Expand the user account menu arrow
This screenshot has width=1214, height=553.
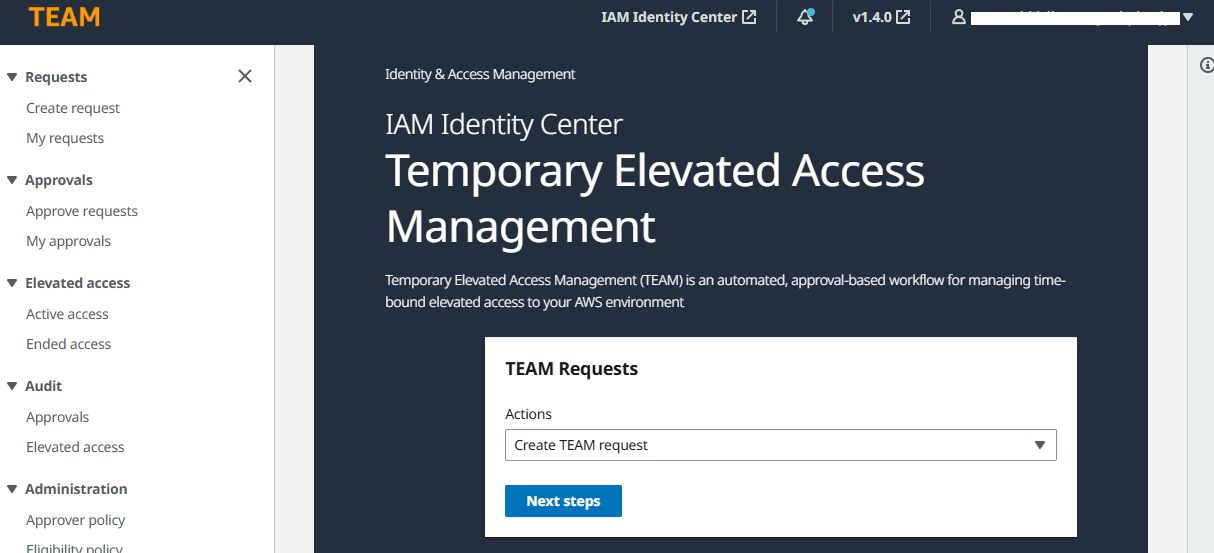click(x=1188, y=17)
